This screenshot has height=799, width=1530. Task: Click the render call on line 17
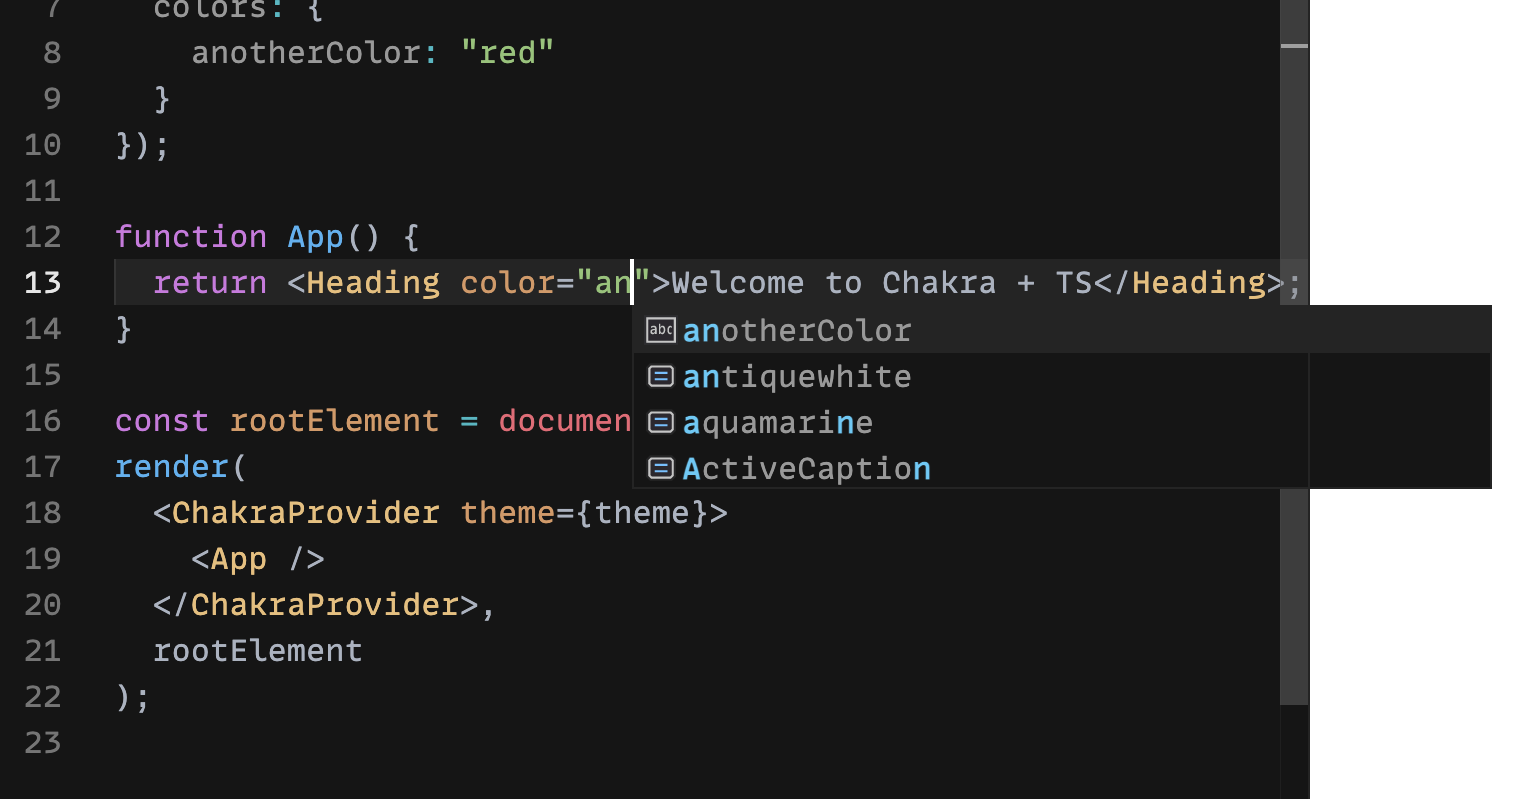click(172, 466)
